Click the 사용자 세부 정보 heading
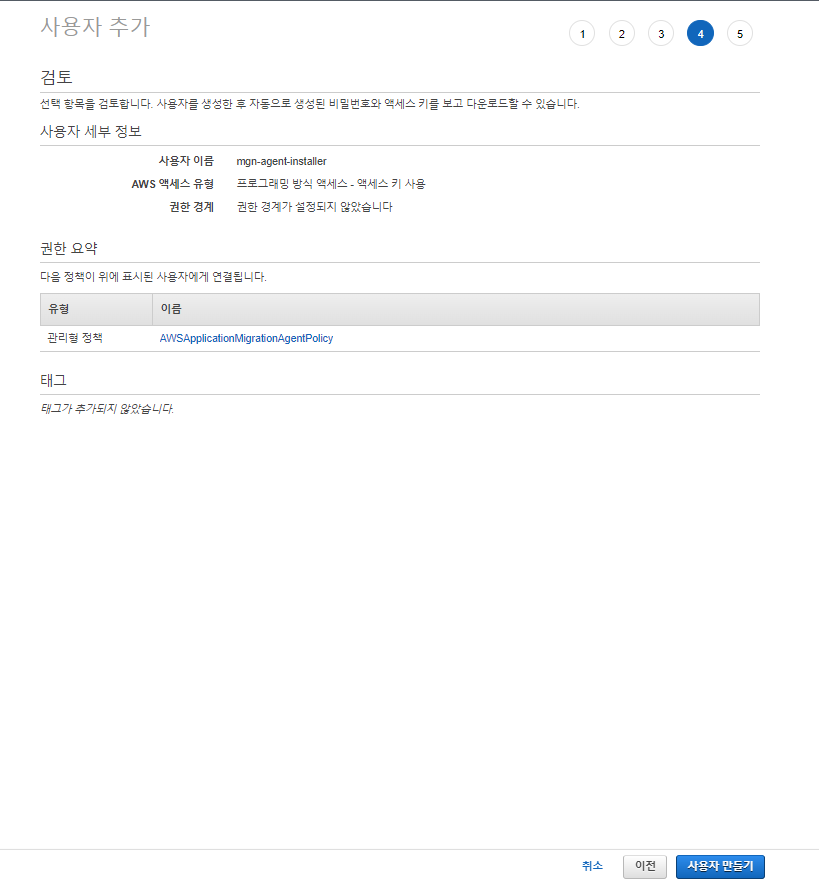The height and width of the screenshot is (884, 819). (91, 131)
